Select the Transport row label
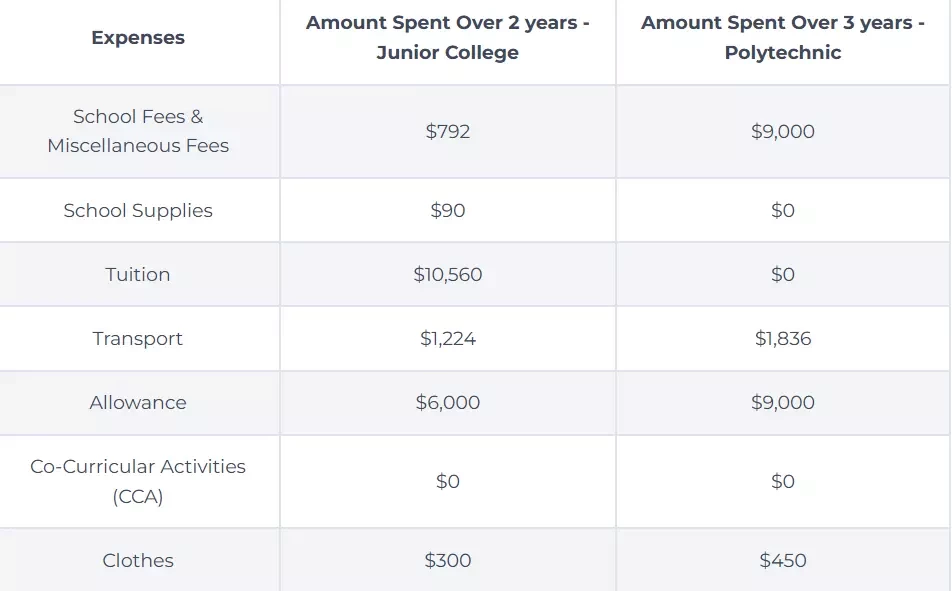 (138, 338)
